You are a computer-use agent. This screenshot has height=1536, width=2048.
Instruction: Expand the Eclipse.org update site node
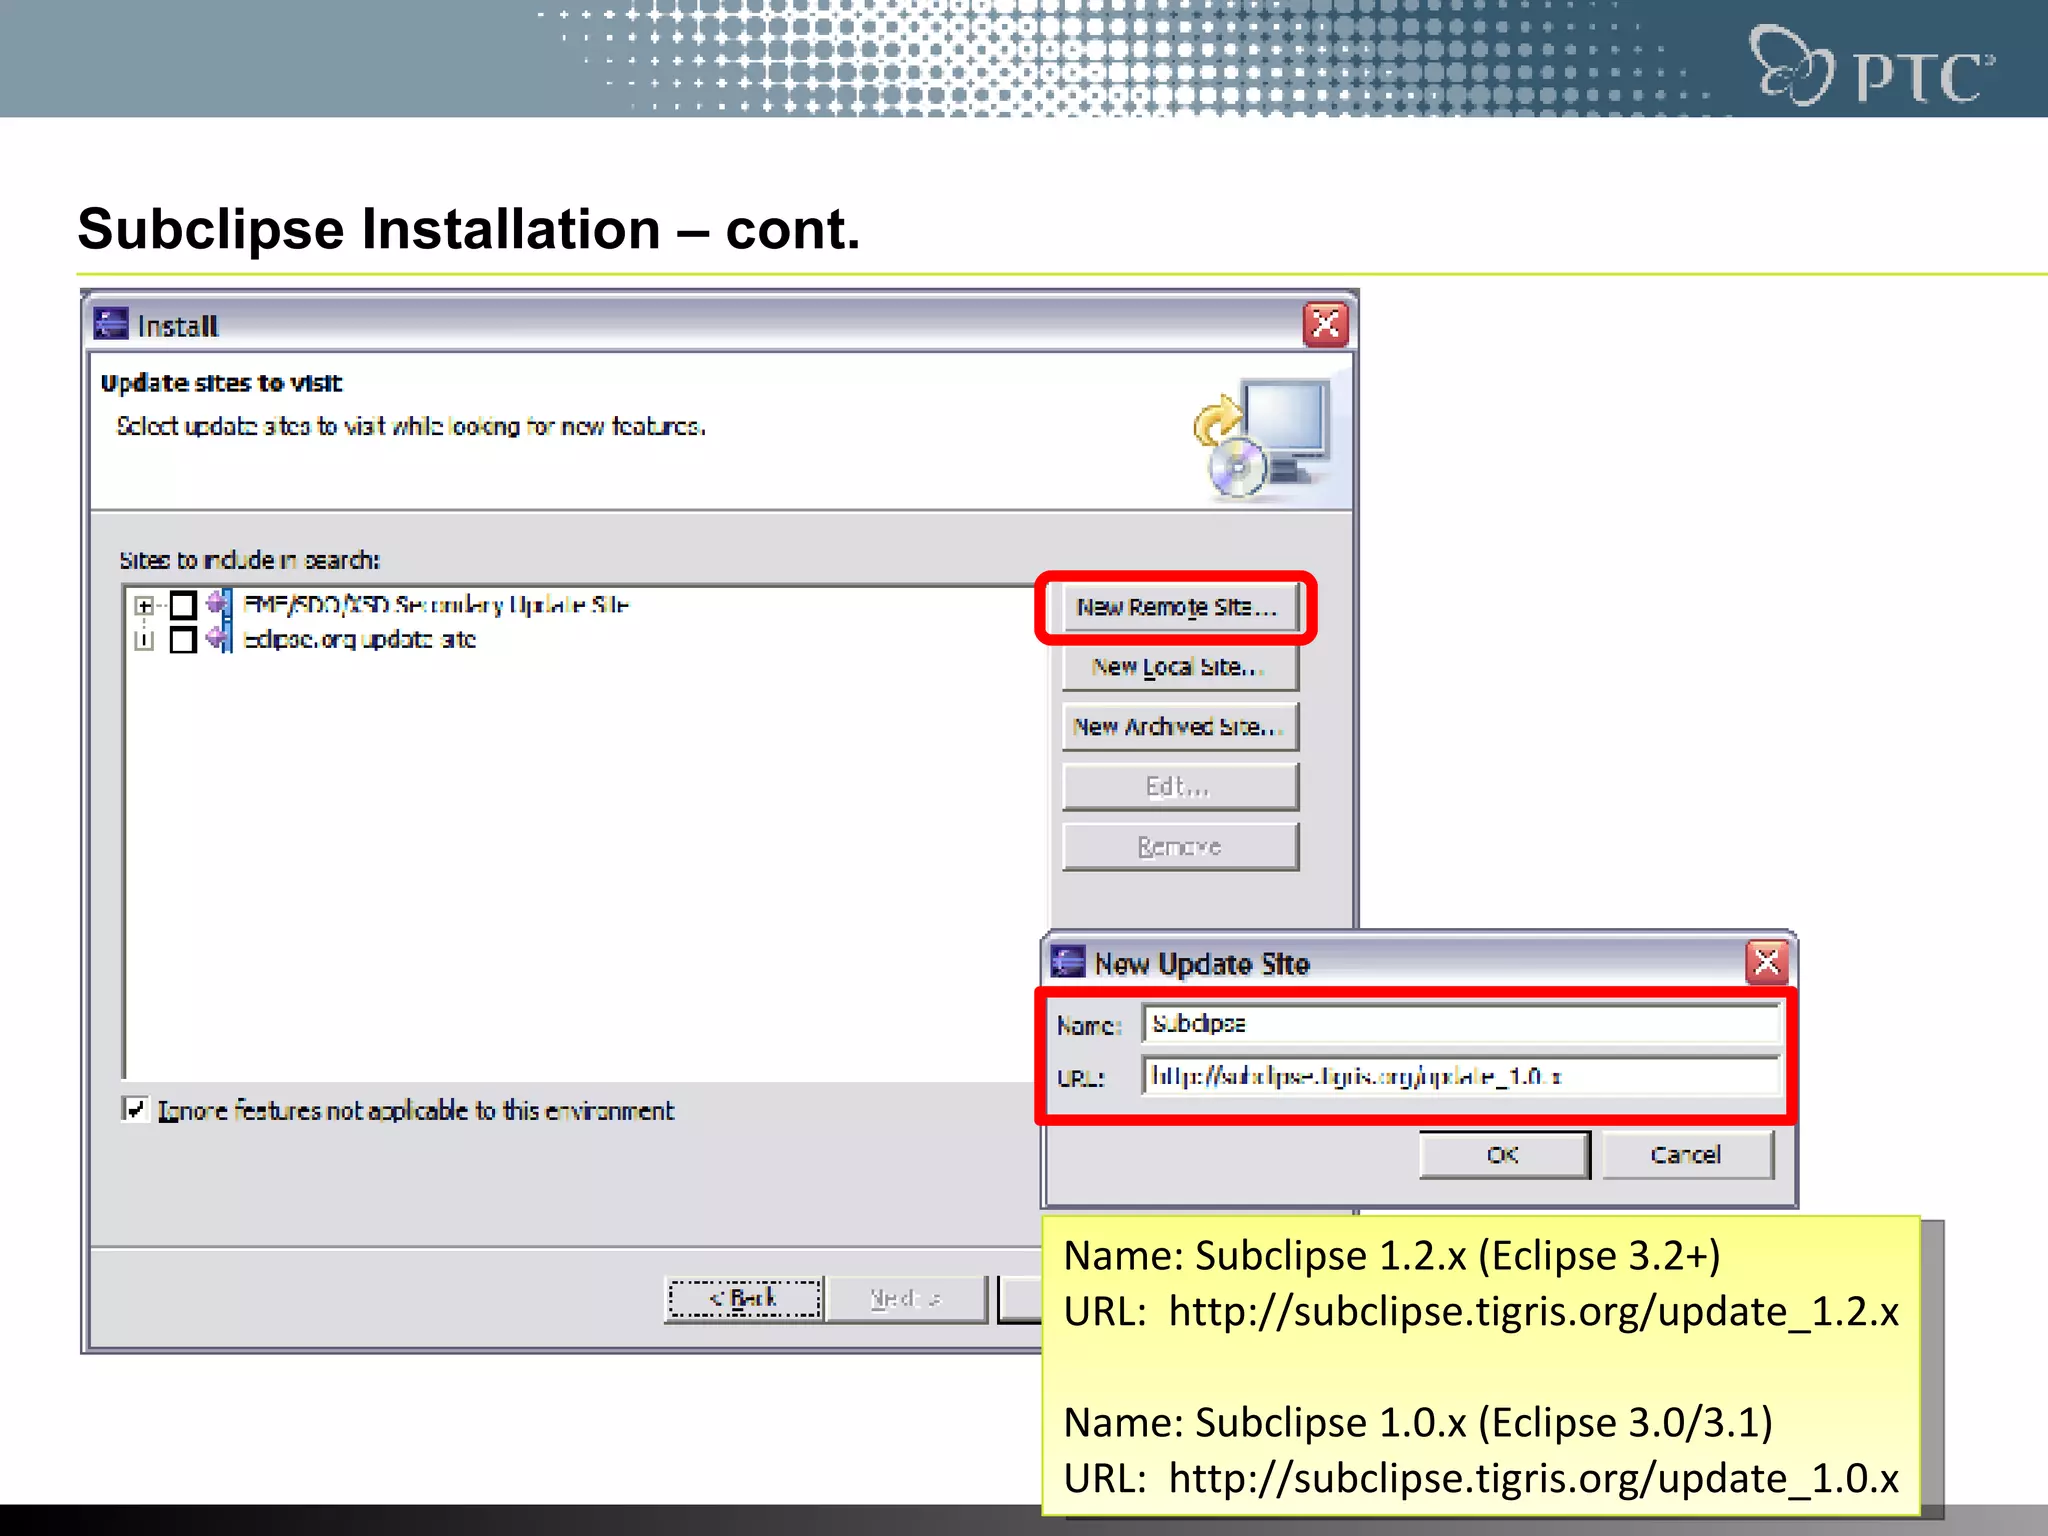click(x=144, y=640)
